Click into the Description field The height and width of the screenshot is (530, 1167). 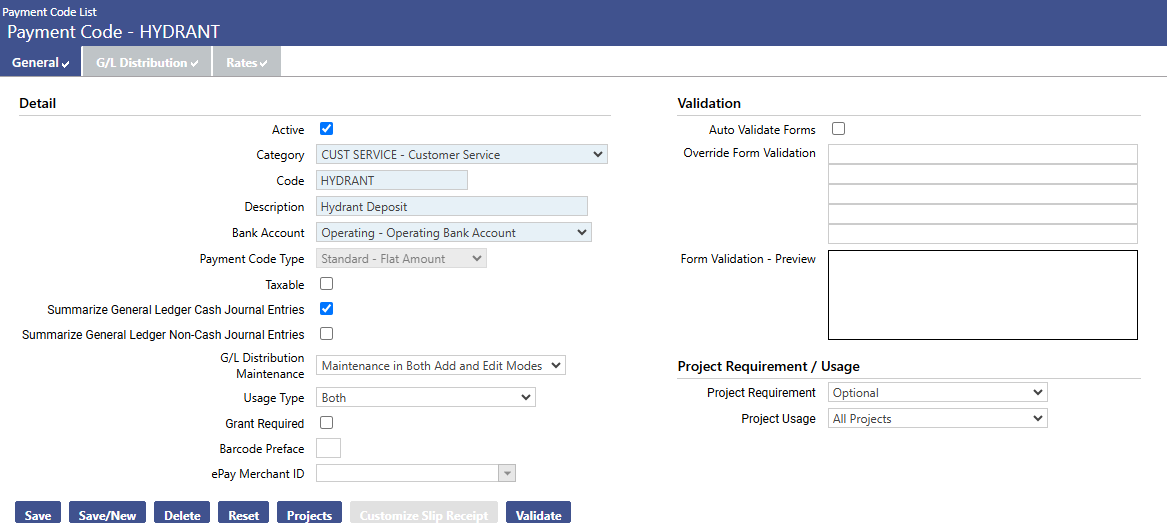tap(452, 206)
